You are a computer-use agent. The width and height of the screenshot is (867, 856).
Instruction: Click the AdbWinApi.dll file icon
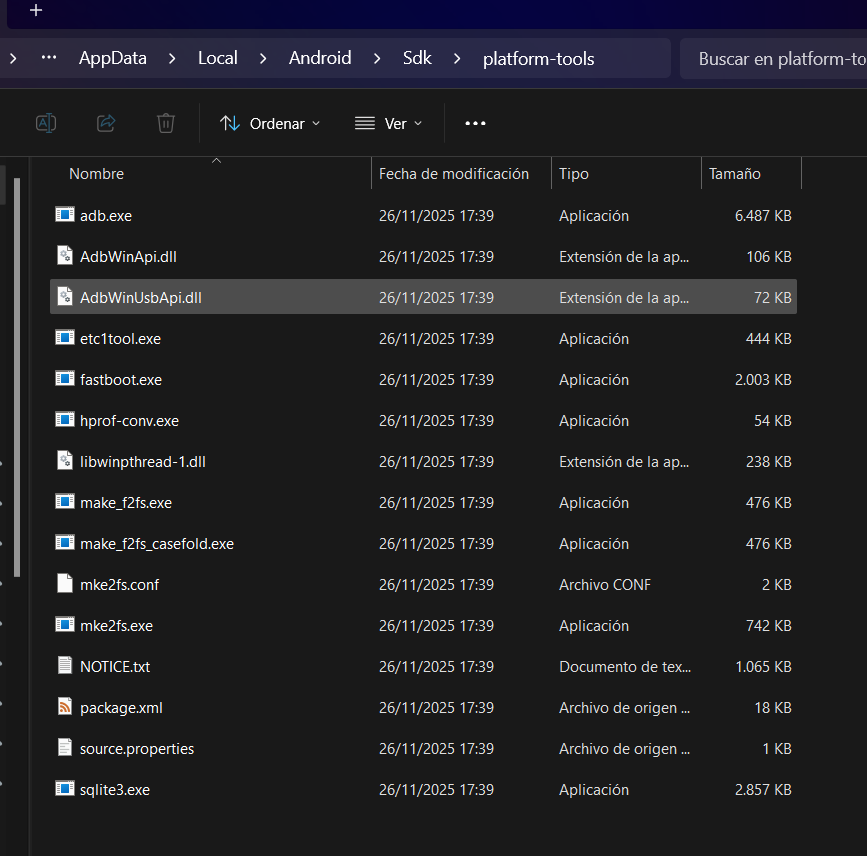click(65, 256)
